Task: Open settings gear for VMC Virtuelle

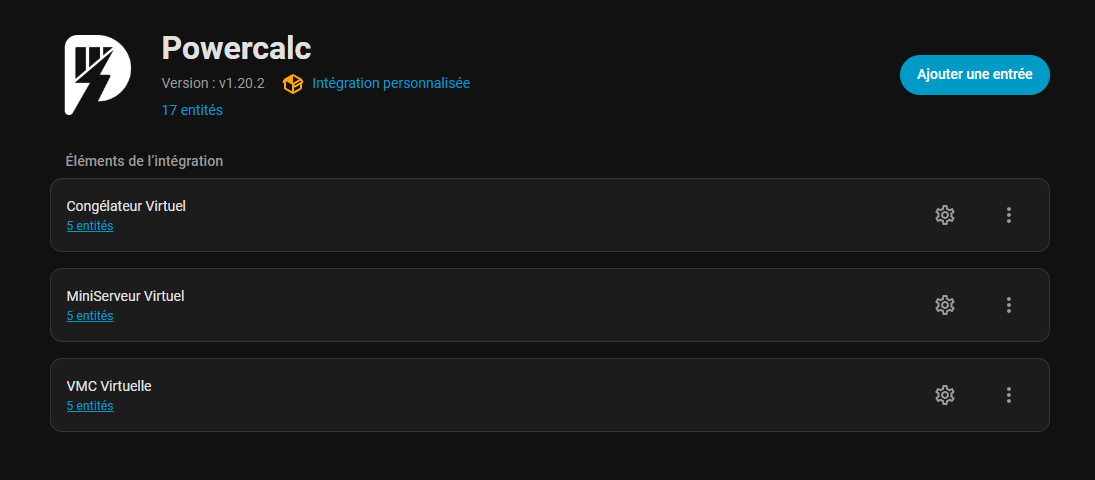Action: [944, 395]
